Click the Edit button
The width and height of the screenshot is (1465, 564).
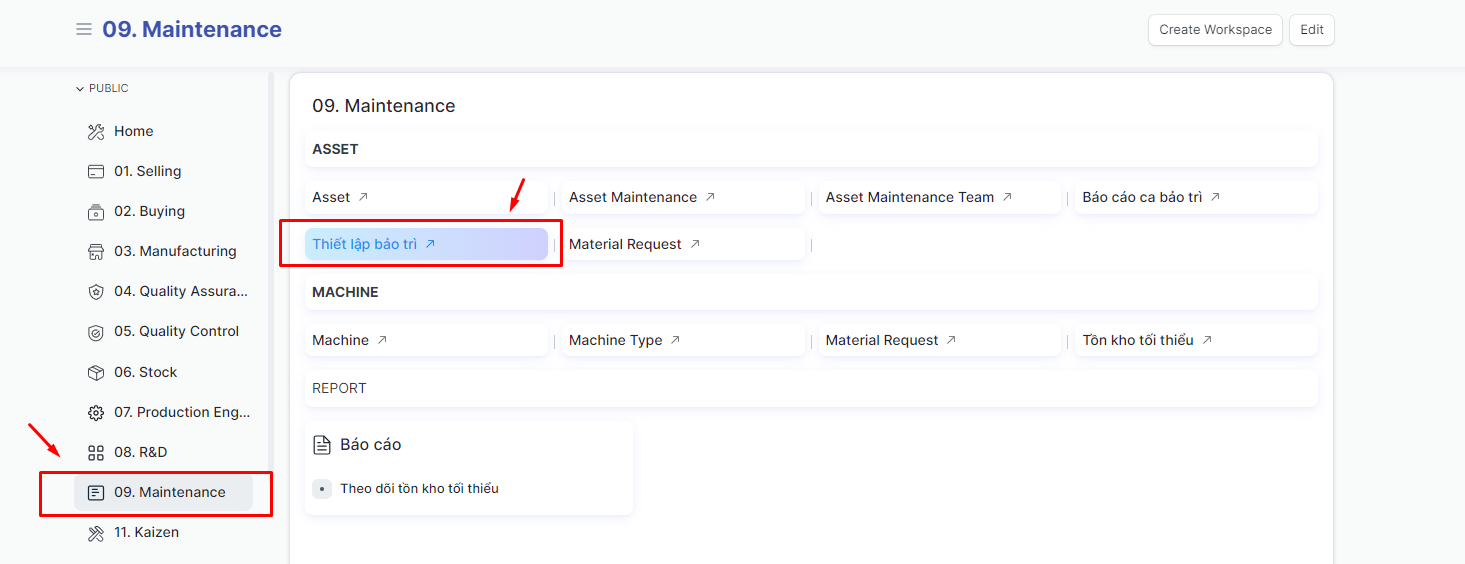(x=1311, y=30)
